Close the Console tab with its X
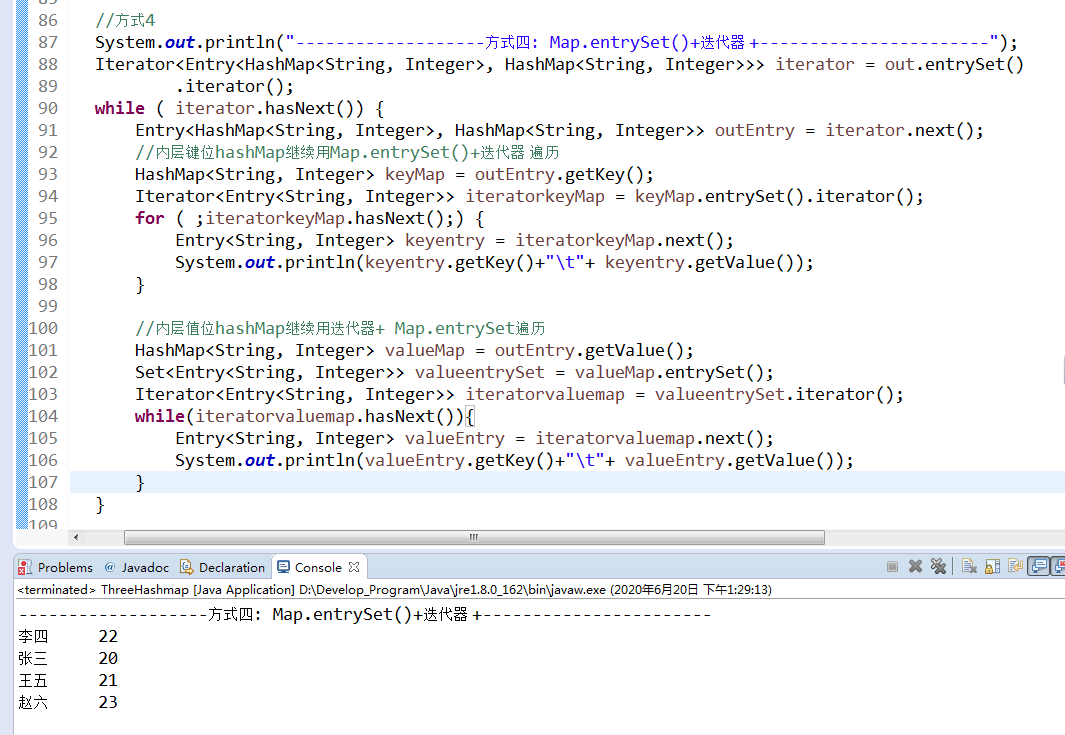This screenshot has width=1065, height=735. 354,567
